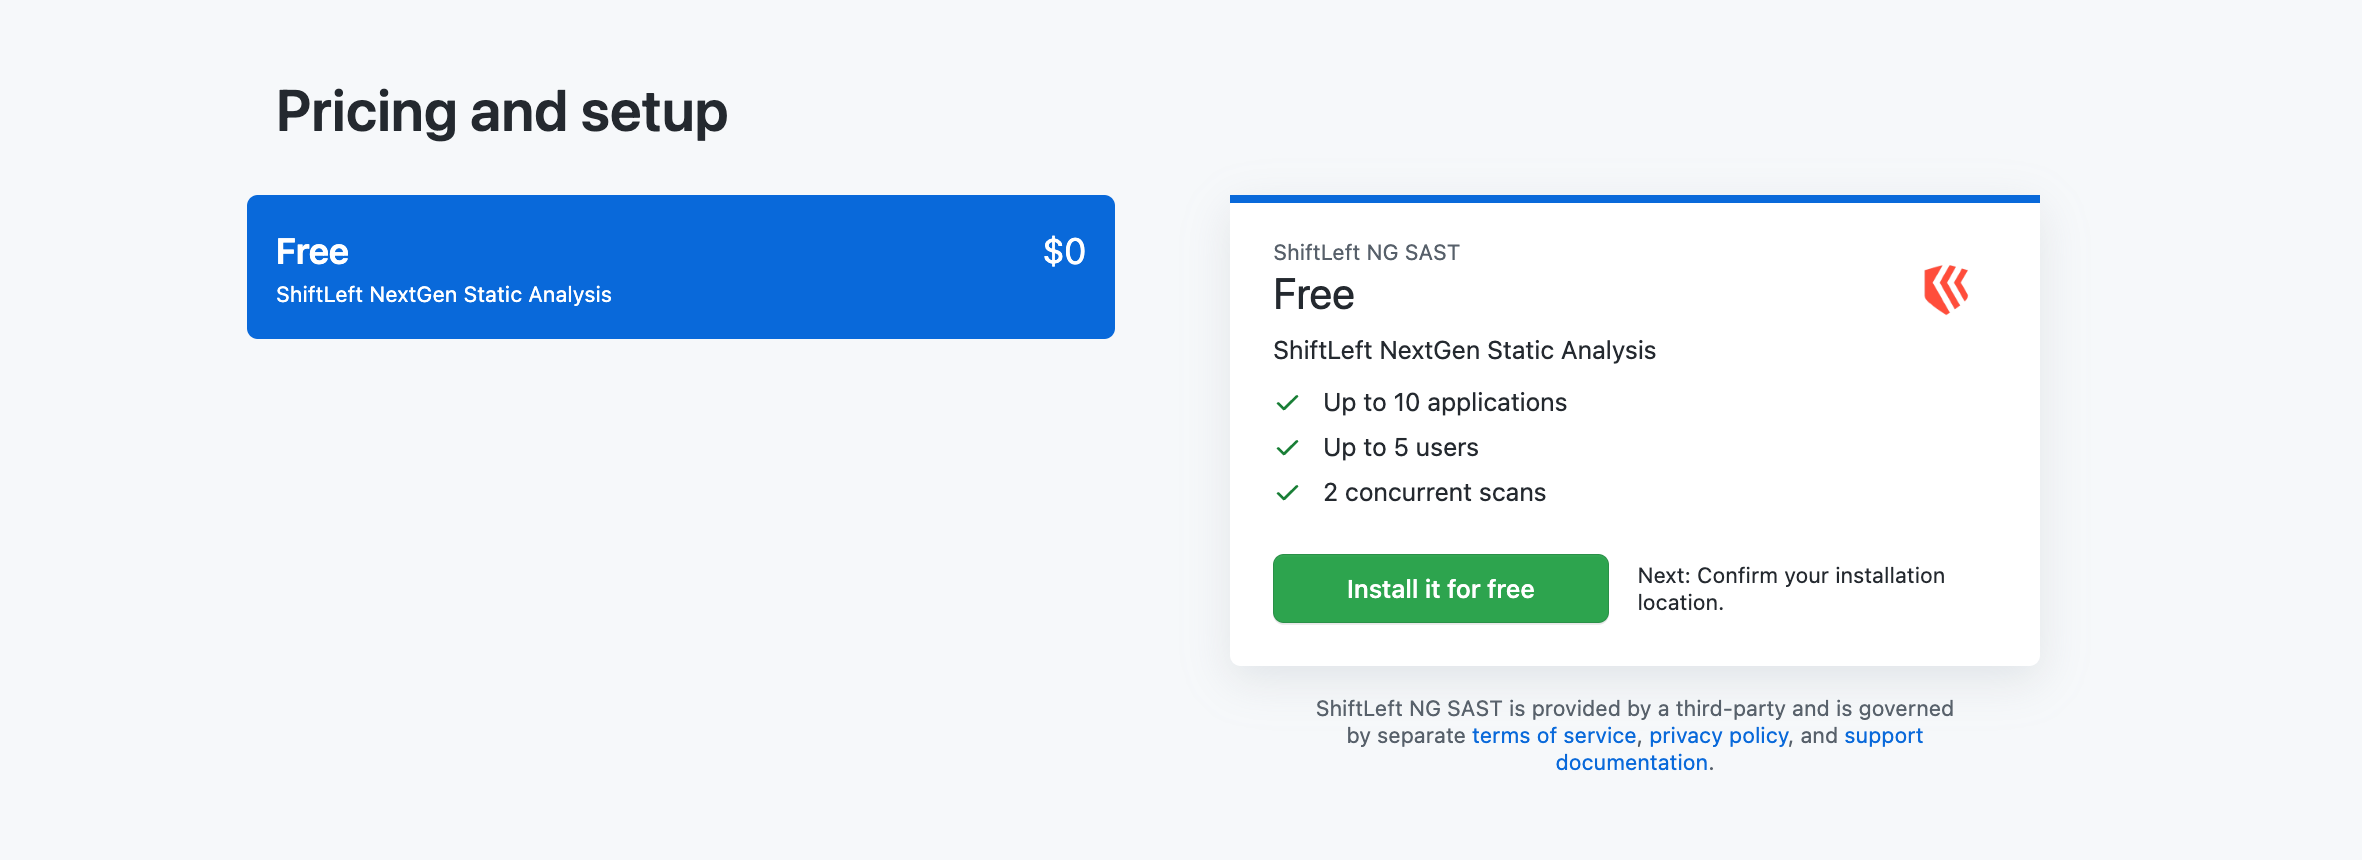The height and width of the screenshot is (860, 2362).
Task: Click checkmark beside 2 concurrent scans
Action: (1287, 493)
